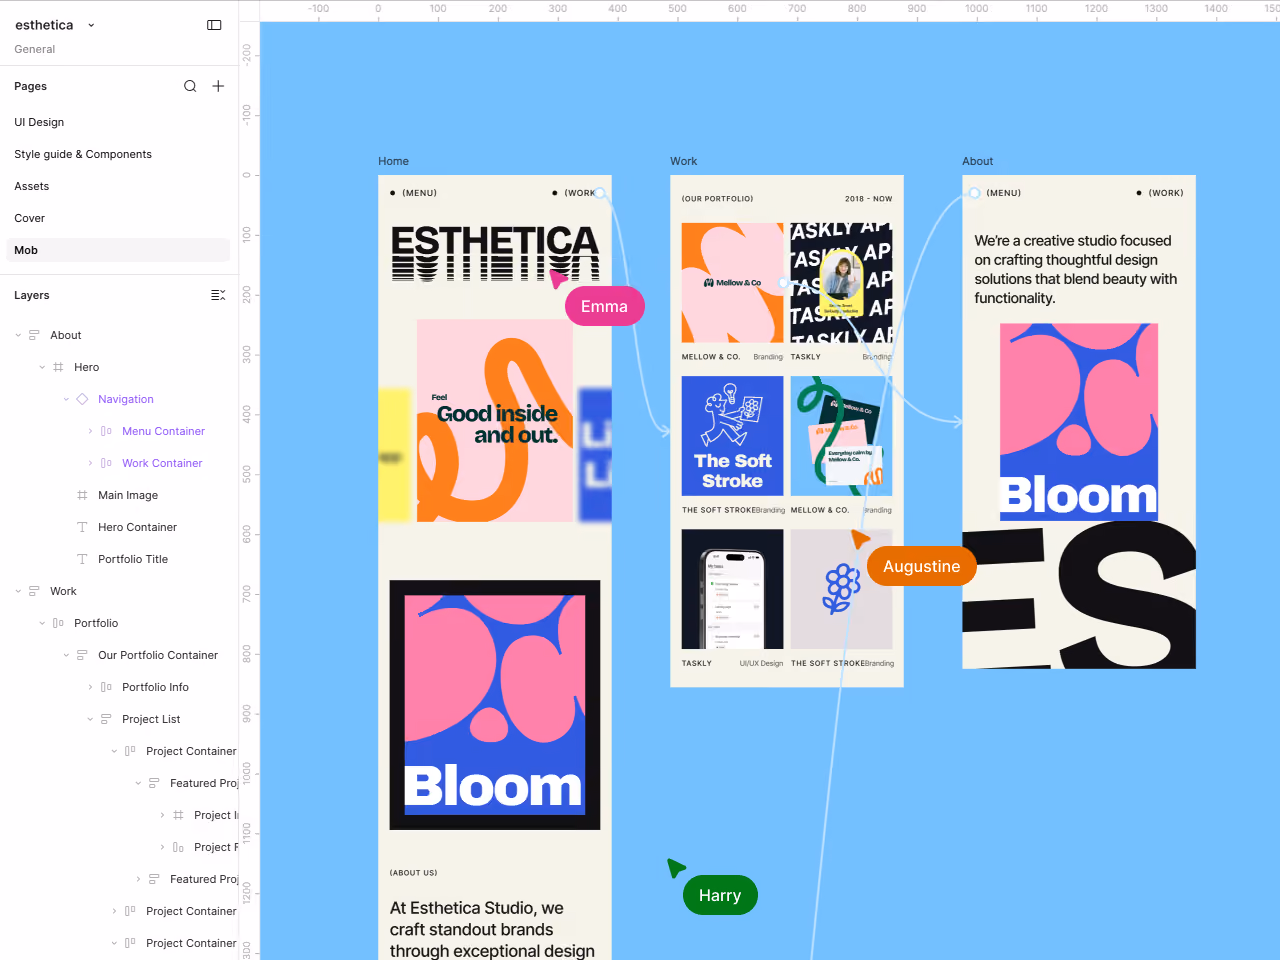Select the Home frame label on canvas
Image resolution: width=1280 pixels, height=960 pixels.
pyautogui.click(x=393, y=161)
